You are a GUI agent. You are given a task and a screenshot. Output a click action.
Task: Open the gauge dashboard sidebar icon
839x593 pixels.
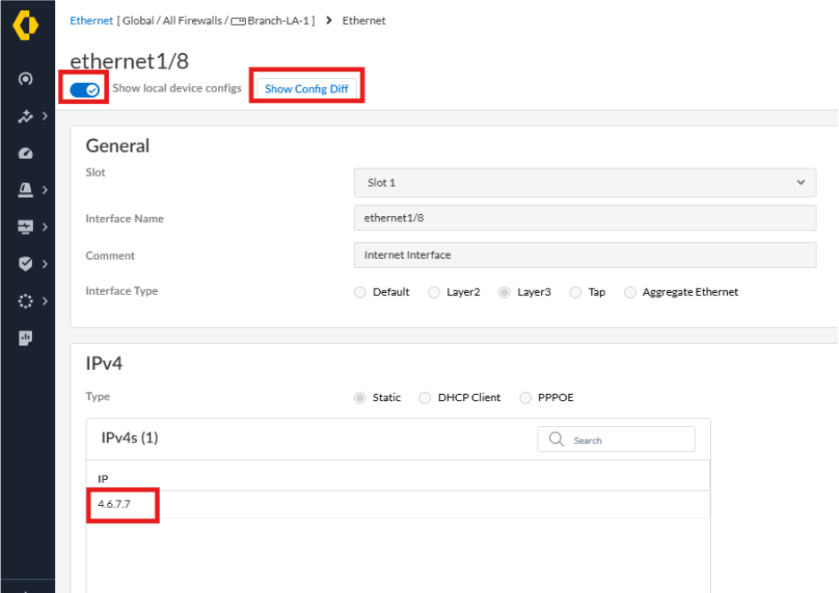25,154
